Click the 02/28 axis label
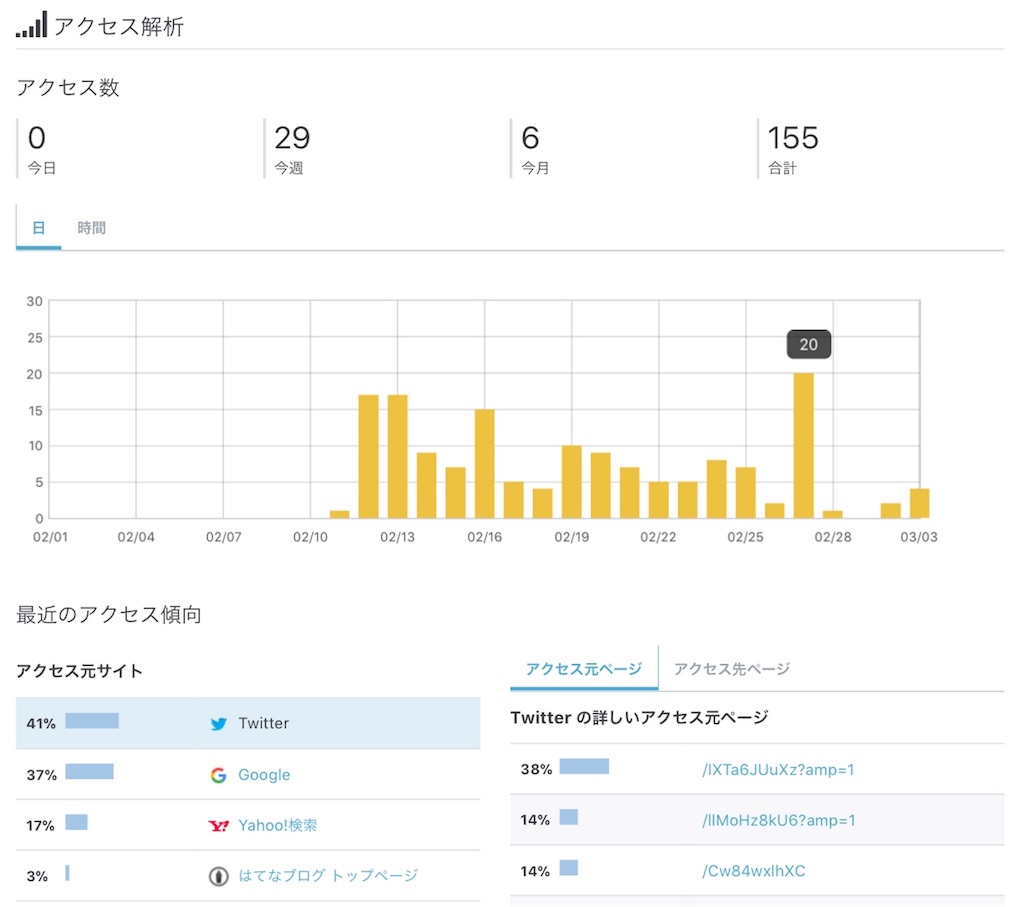 tap(833, 537)
